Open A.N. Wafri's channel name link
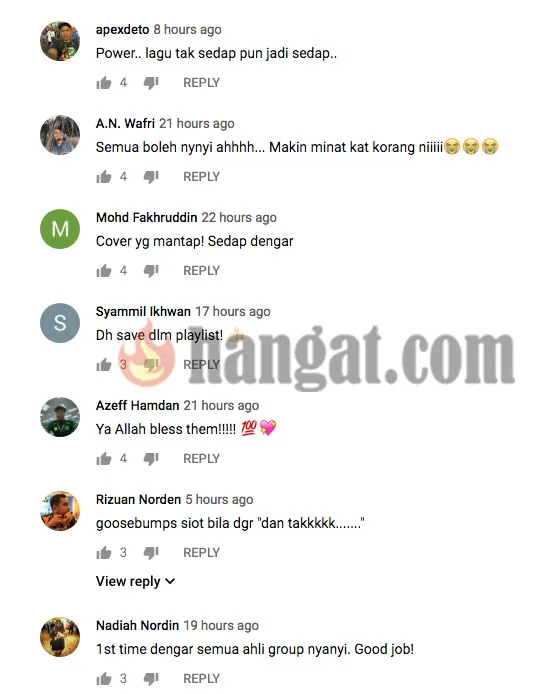Screen dimensions: 555x694 point(125,123)
